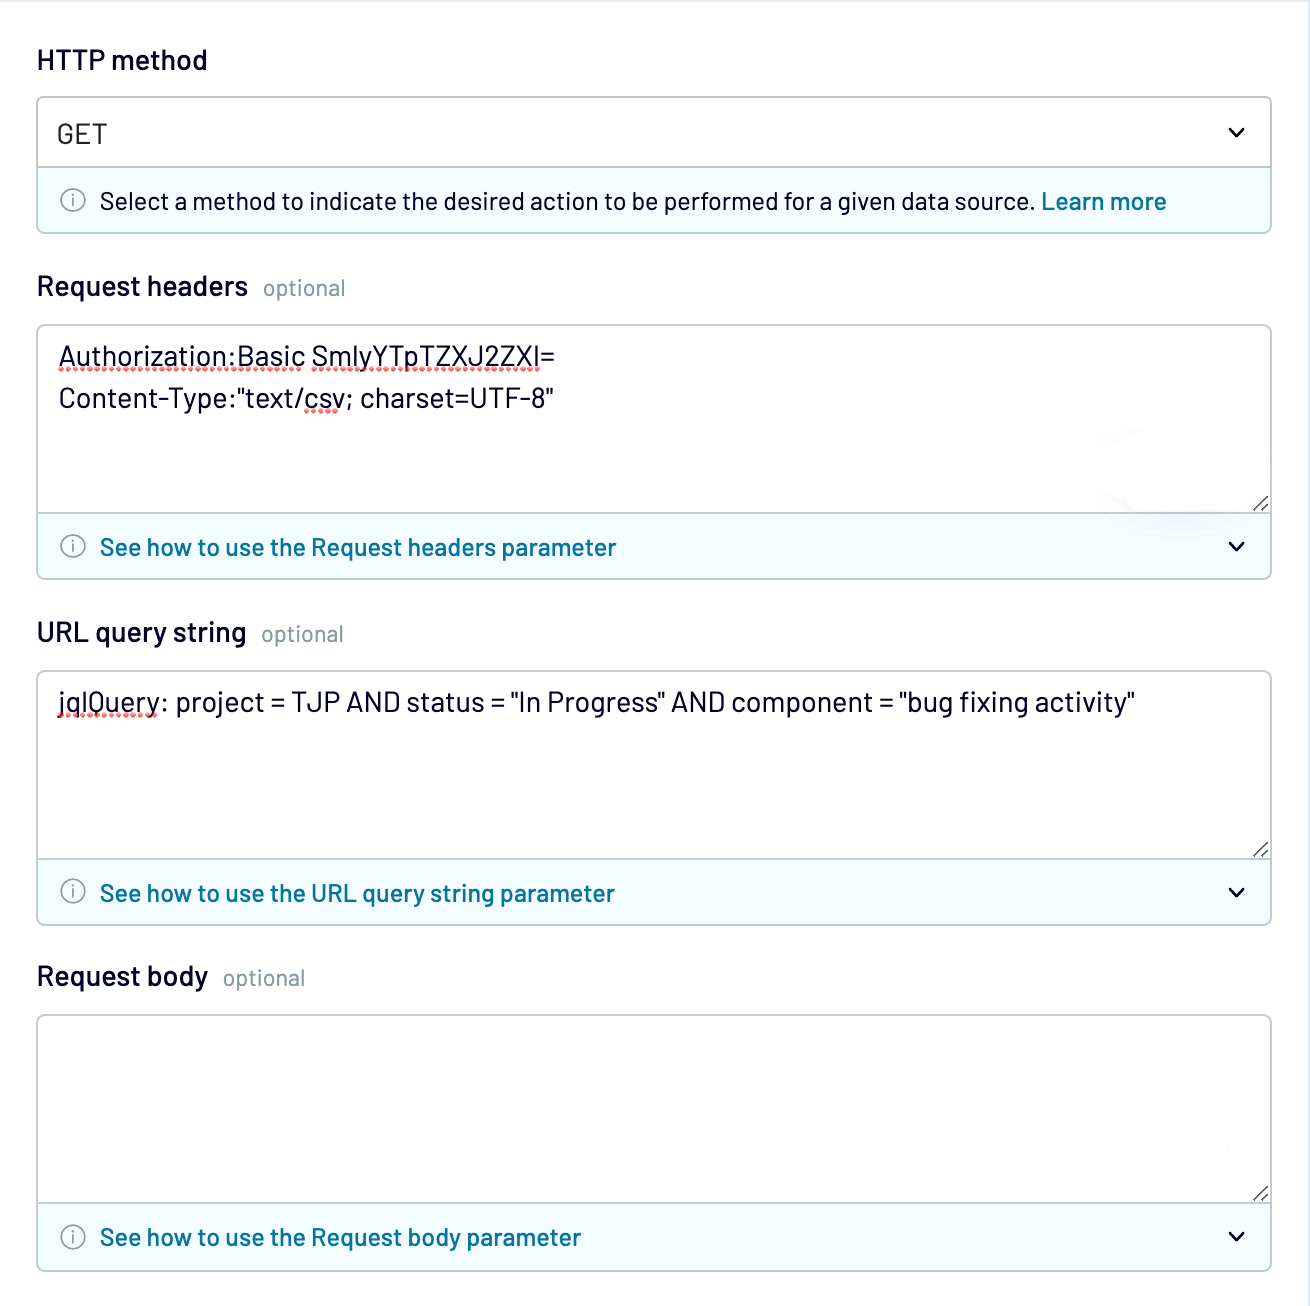This screenshot has width=1310, height=1306.
Task: Click the URL query string textarea resize handle
Action: (1261, 849)
